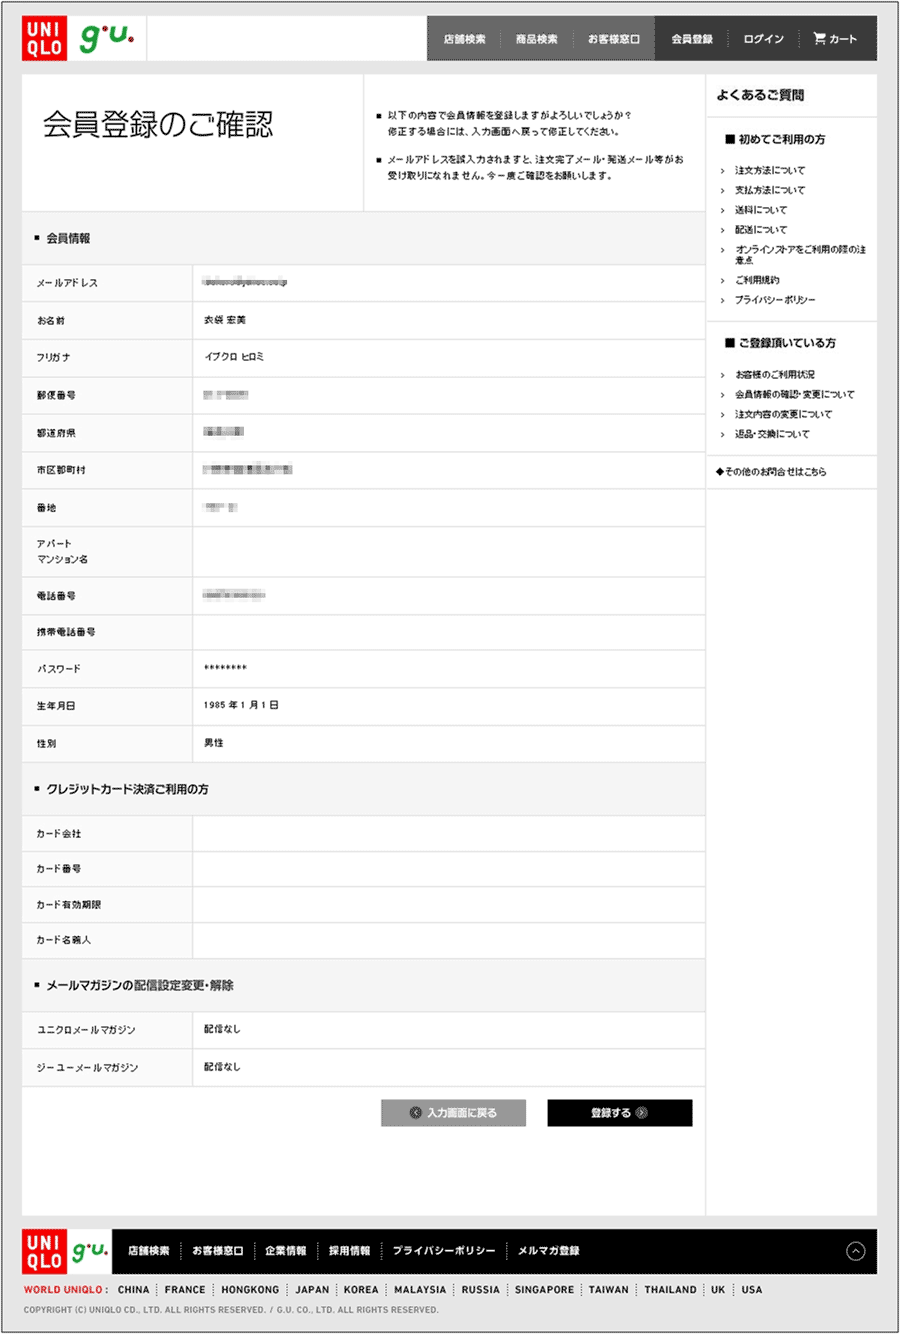Open the sidebar プライバシーポリシー link
Viewport: 900px width, 1334px height.
coord(775,300)
